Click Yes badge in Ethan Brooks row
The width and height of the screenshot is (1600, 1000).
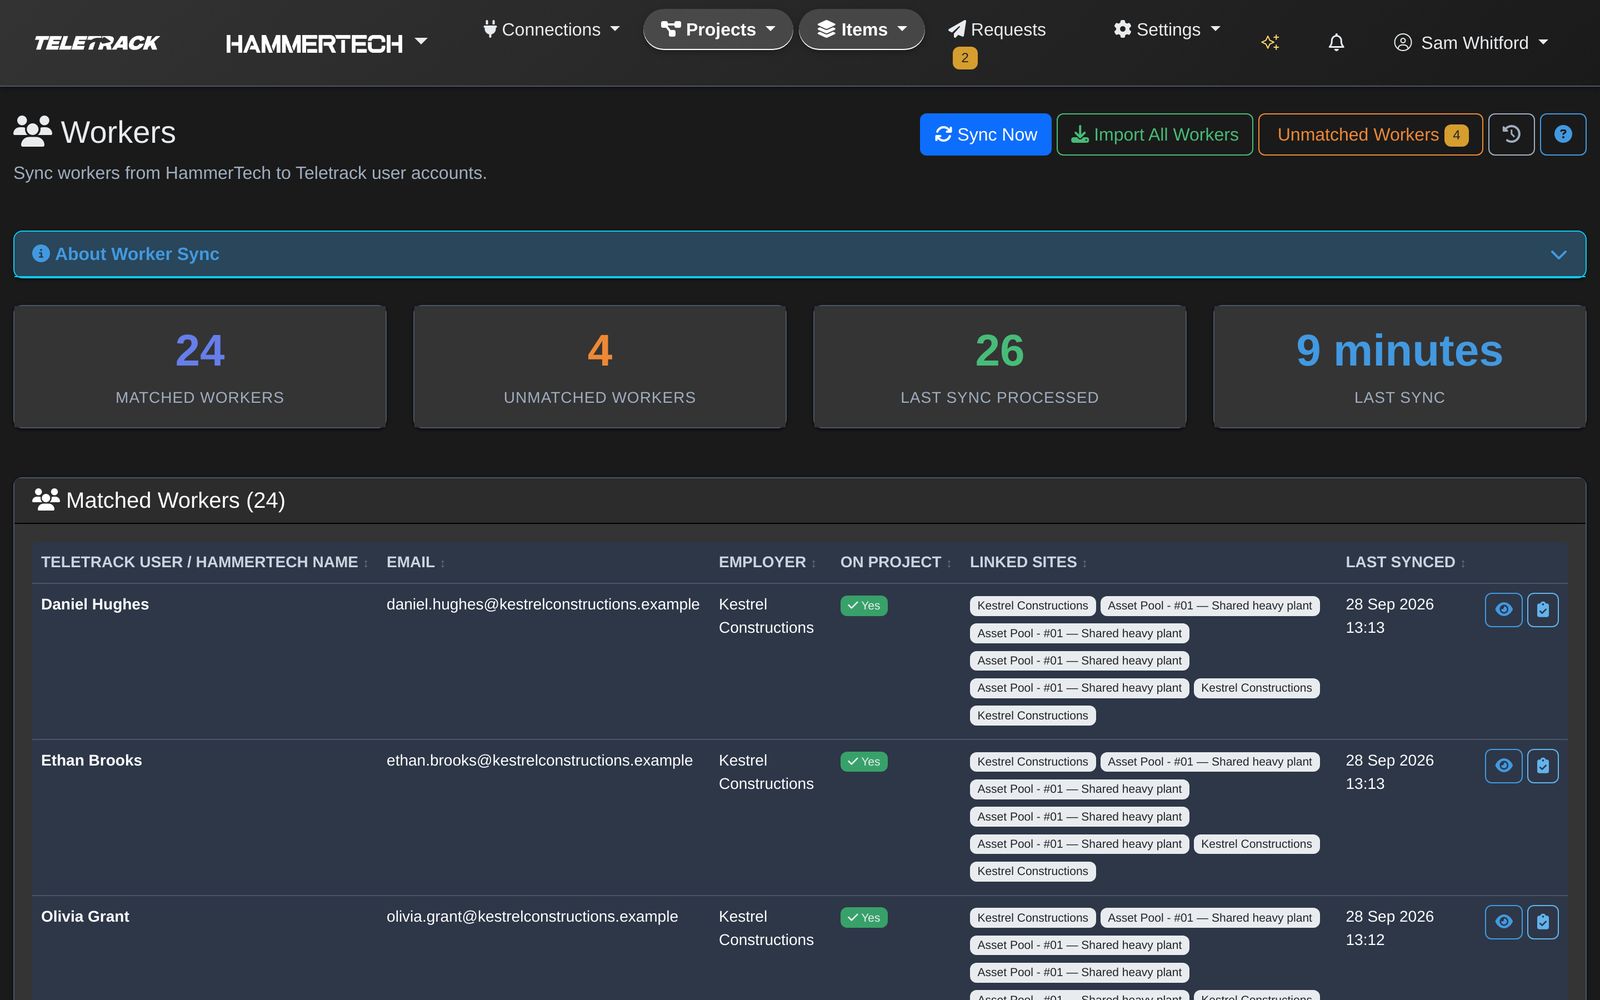point(864,762)
